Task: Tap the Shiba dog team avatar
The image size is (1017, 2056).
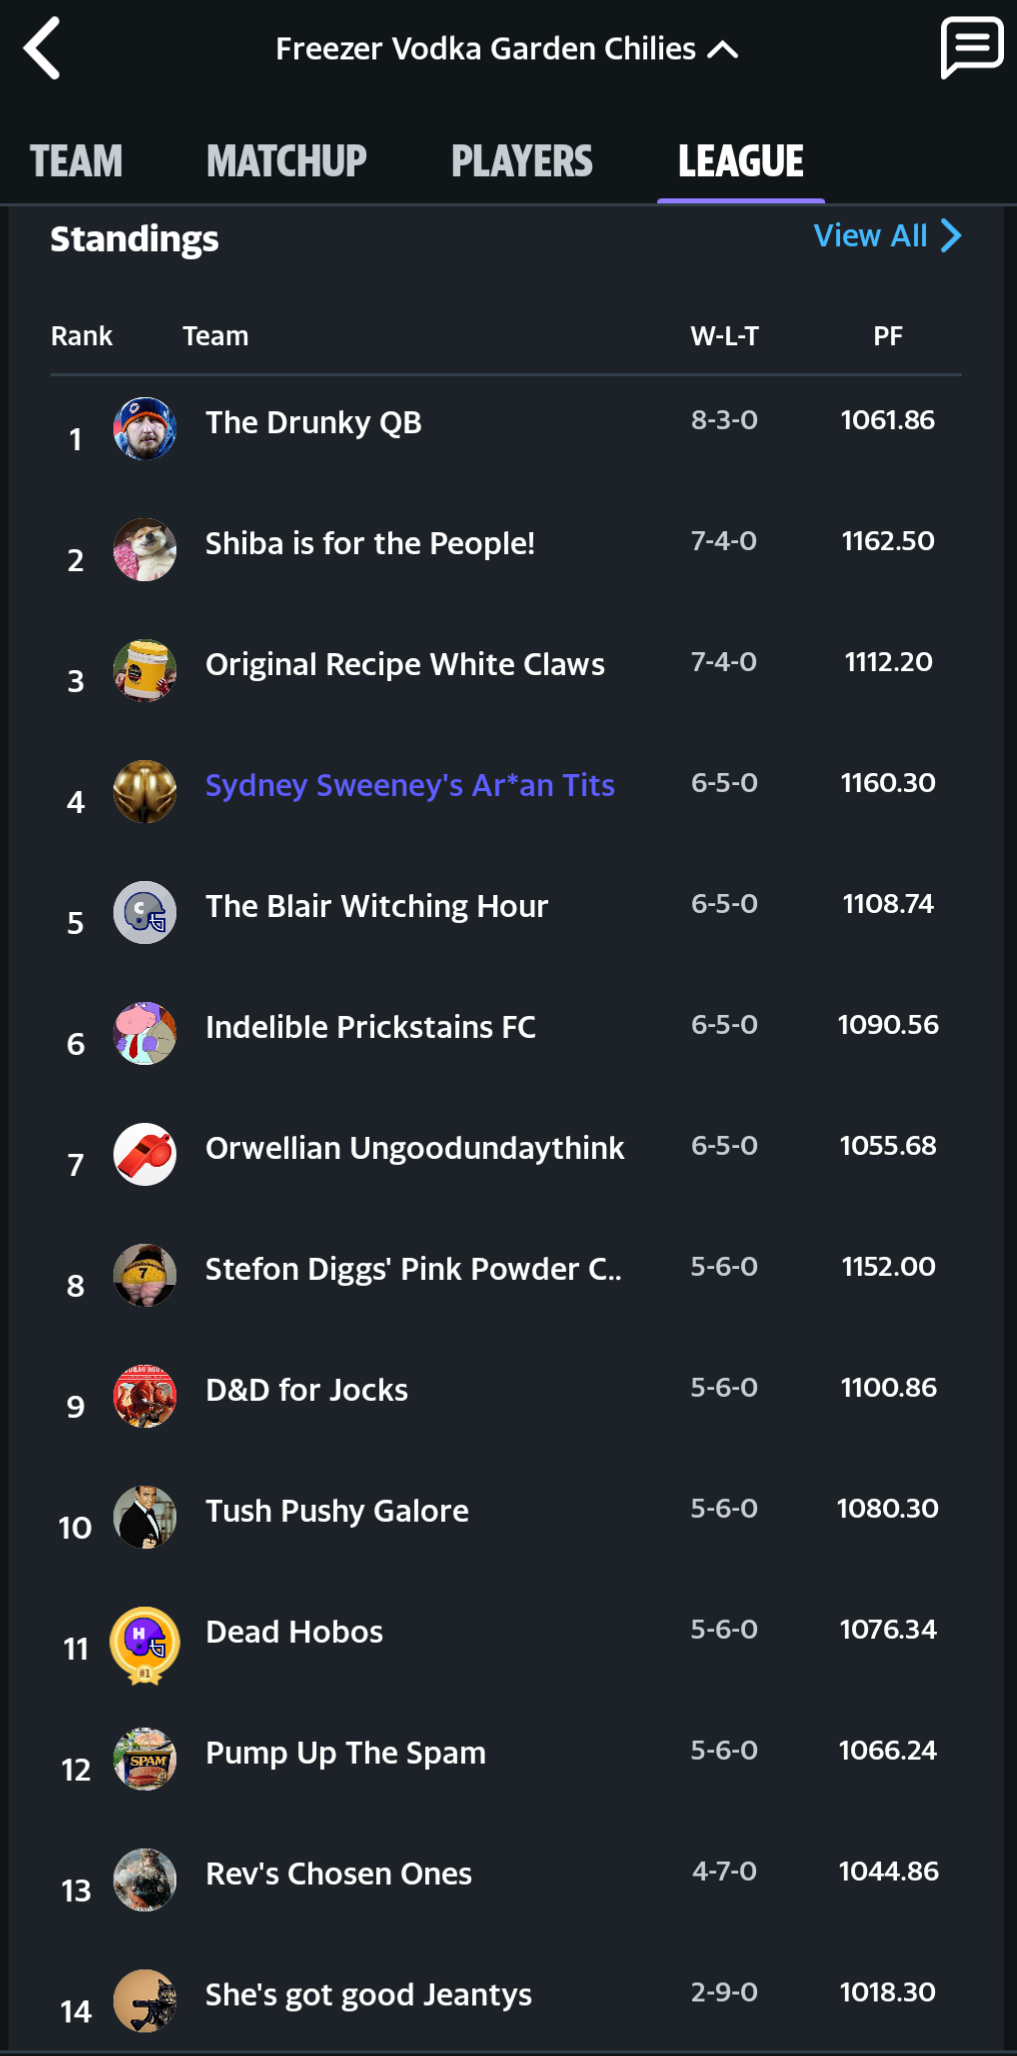Action: pyautogui.click(x=145, y=550)
